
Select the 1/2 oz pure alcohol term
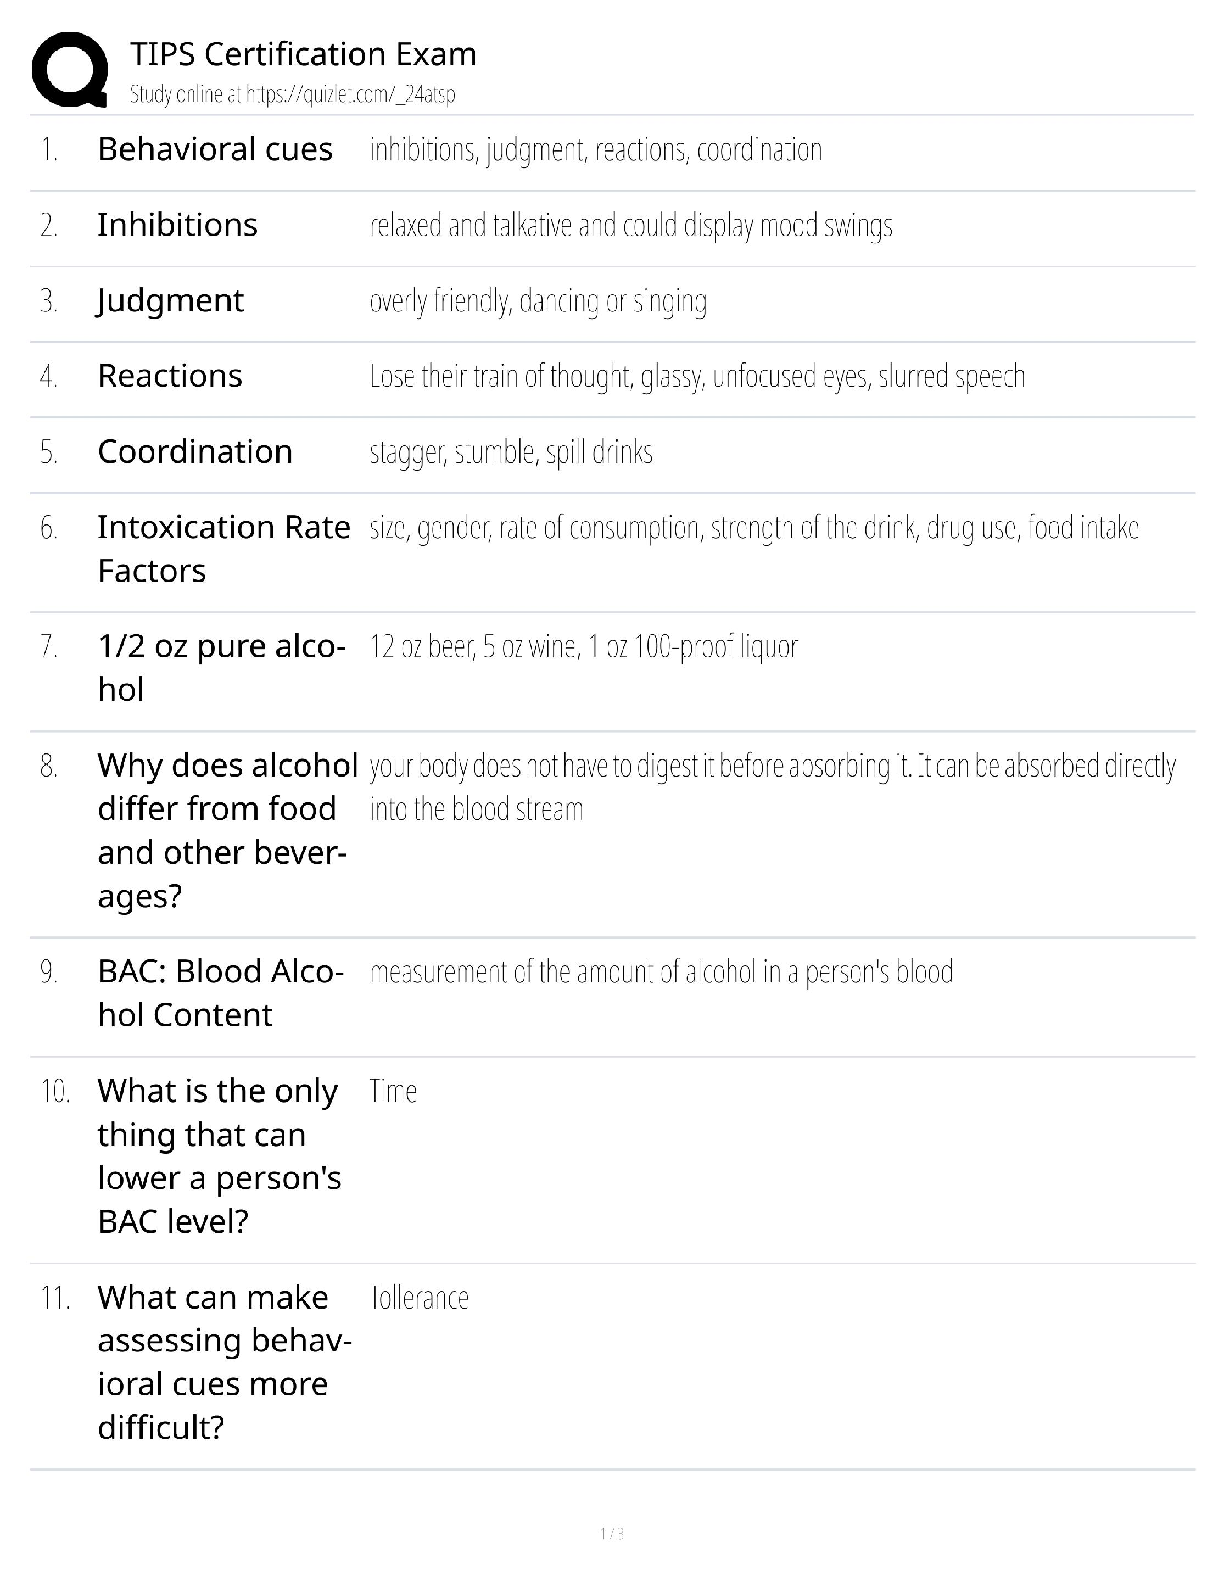coord(221,667)
